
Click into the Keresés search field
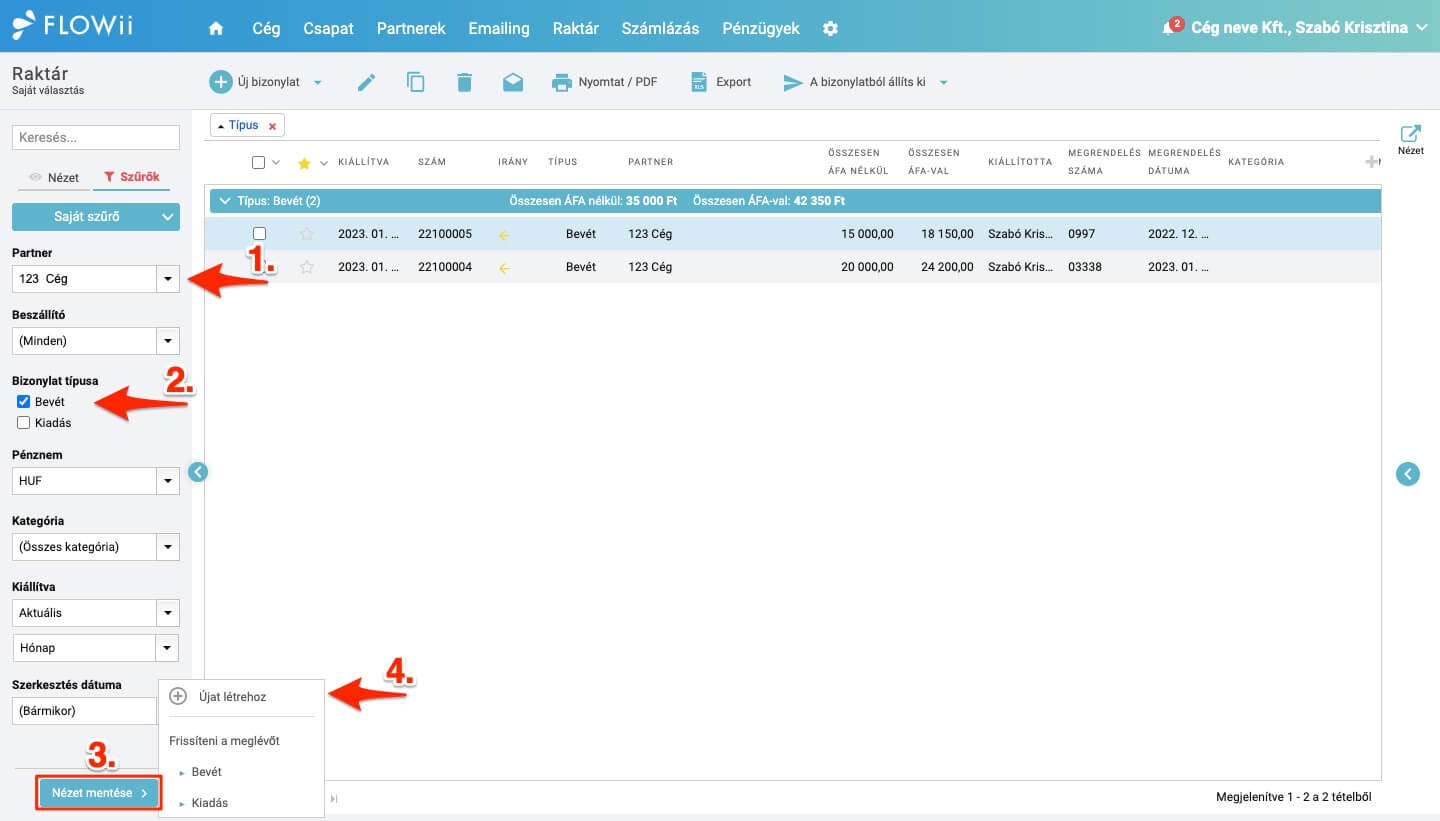click(96, 138)
